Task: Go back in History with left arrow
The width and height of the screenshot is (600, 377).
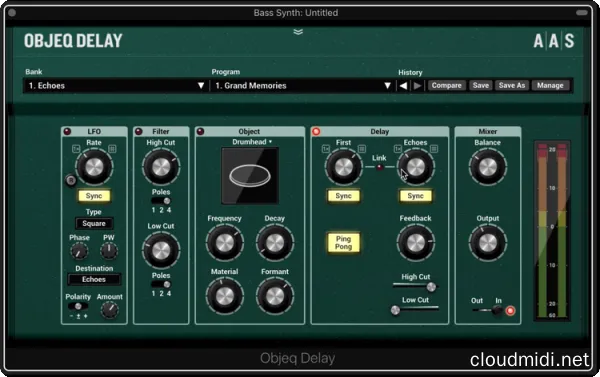Action: 403,86
